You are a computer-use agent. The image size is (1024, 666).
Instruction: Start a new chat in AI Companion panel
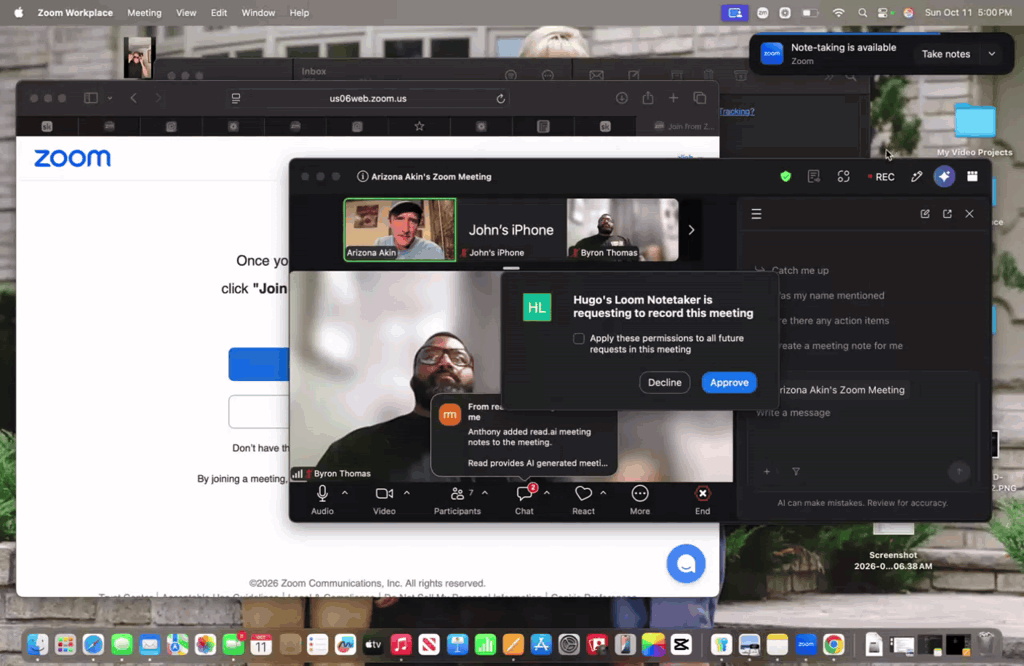[x=925, y=214]
